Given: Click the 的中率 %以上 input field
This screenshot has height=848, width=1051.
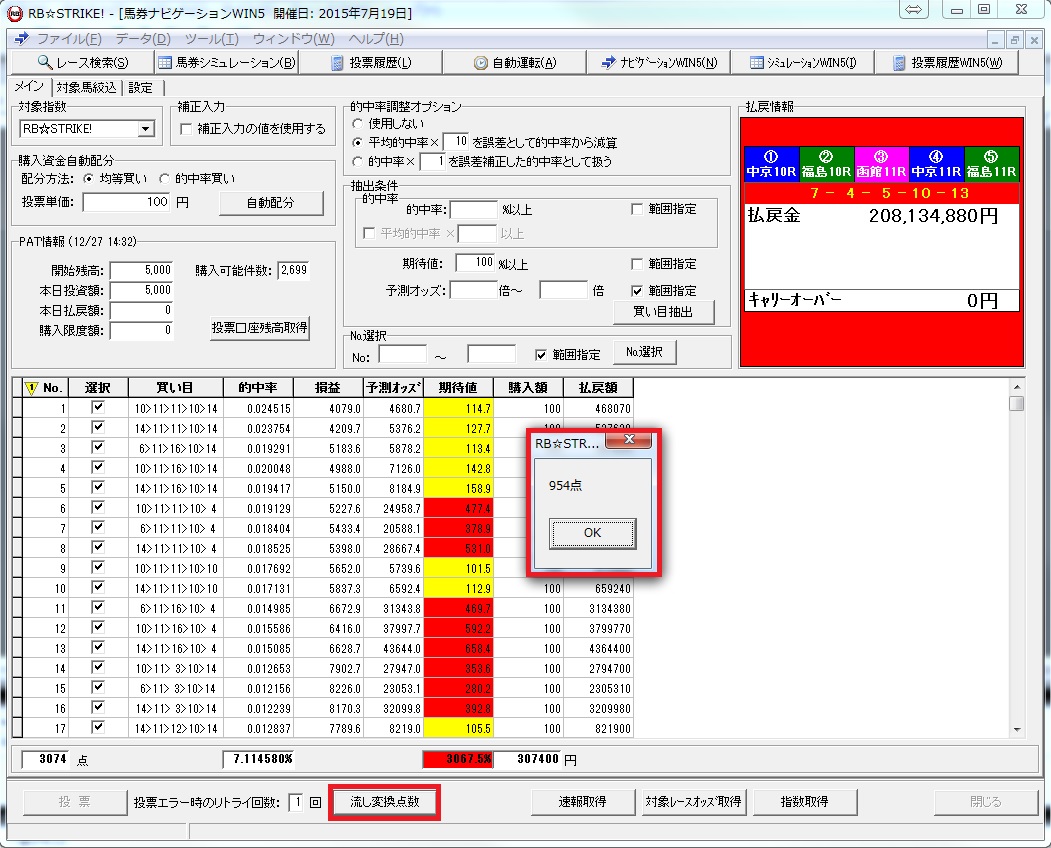Looking at the screenshot, I should pos(474,210).
